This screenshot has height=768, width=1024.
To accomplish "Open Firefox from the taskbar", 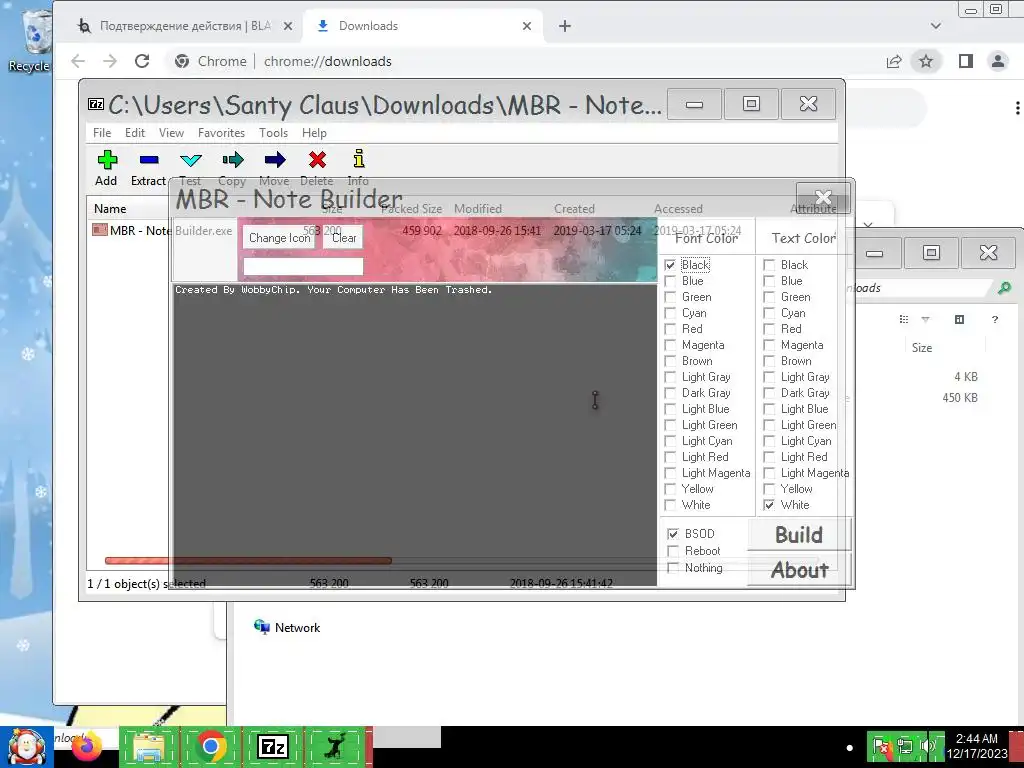I will tap(87, 746).
